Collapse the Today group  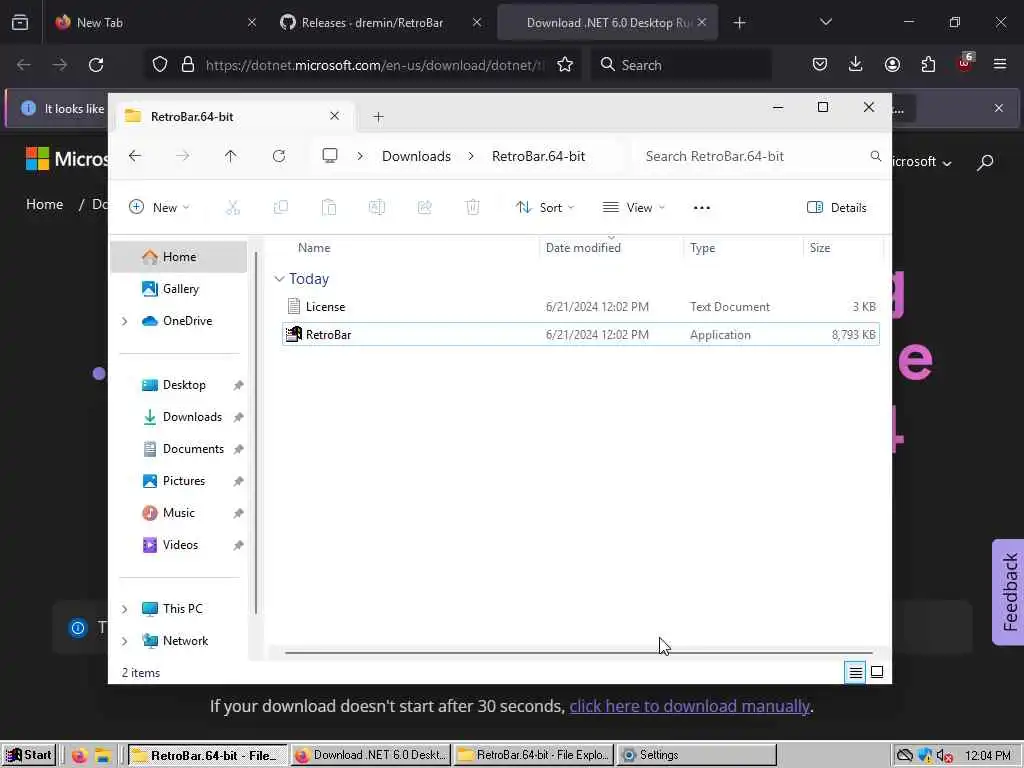[280, 279]
